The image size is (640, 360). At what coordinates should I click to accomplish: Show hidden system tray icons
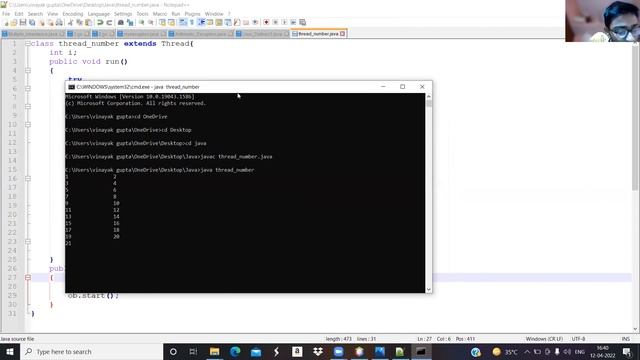point(527,351)
